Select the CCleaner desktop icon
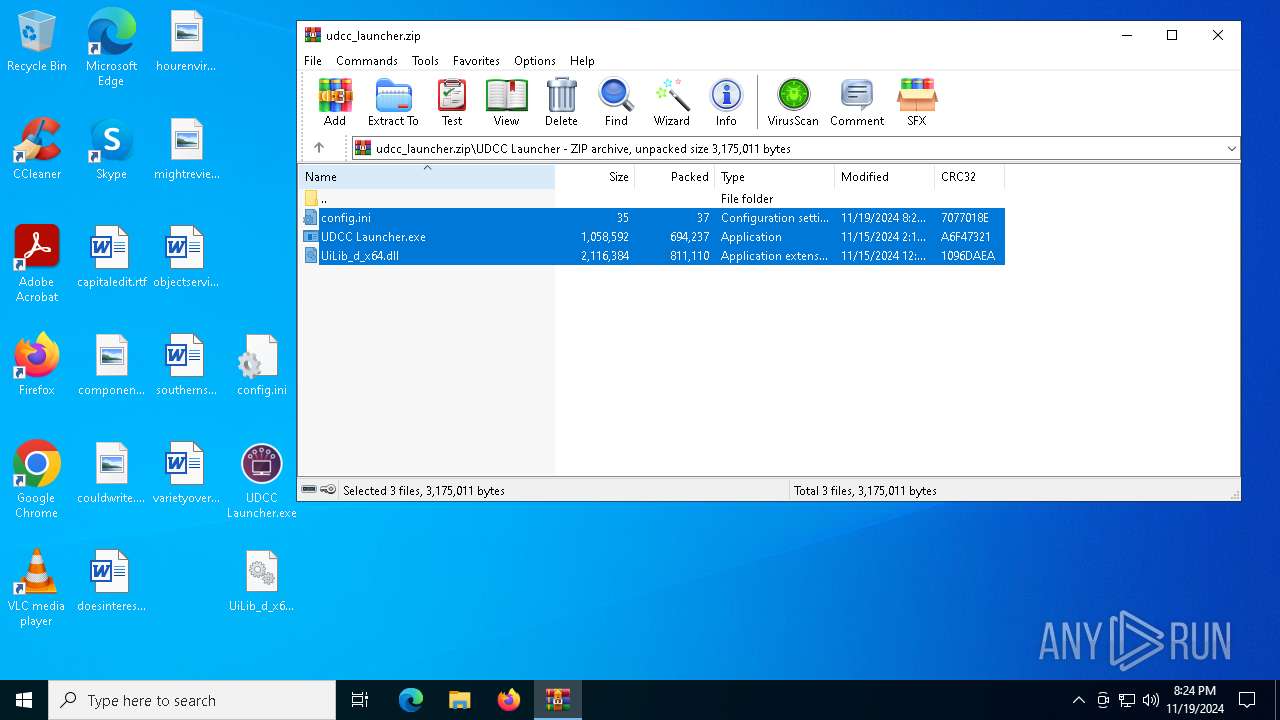 click(37, 149)
